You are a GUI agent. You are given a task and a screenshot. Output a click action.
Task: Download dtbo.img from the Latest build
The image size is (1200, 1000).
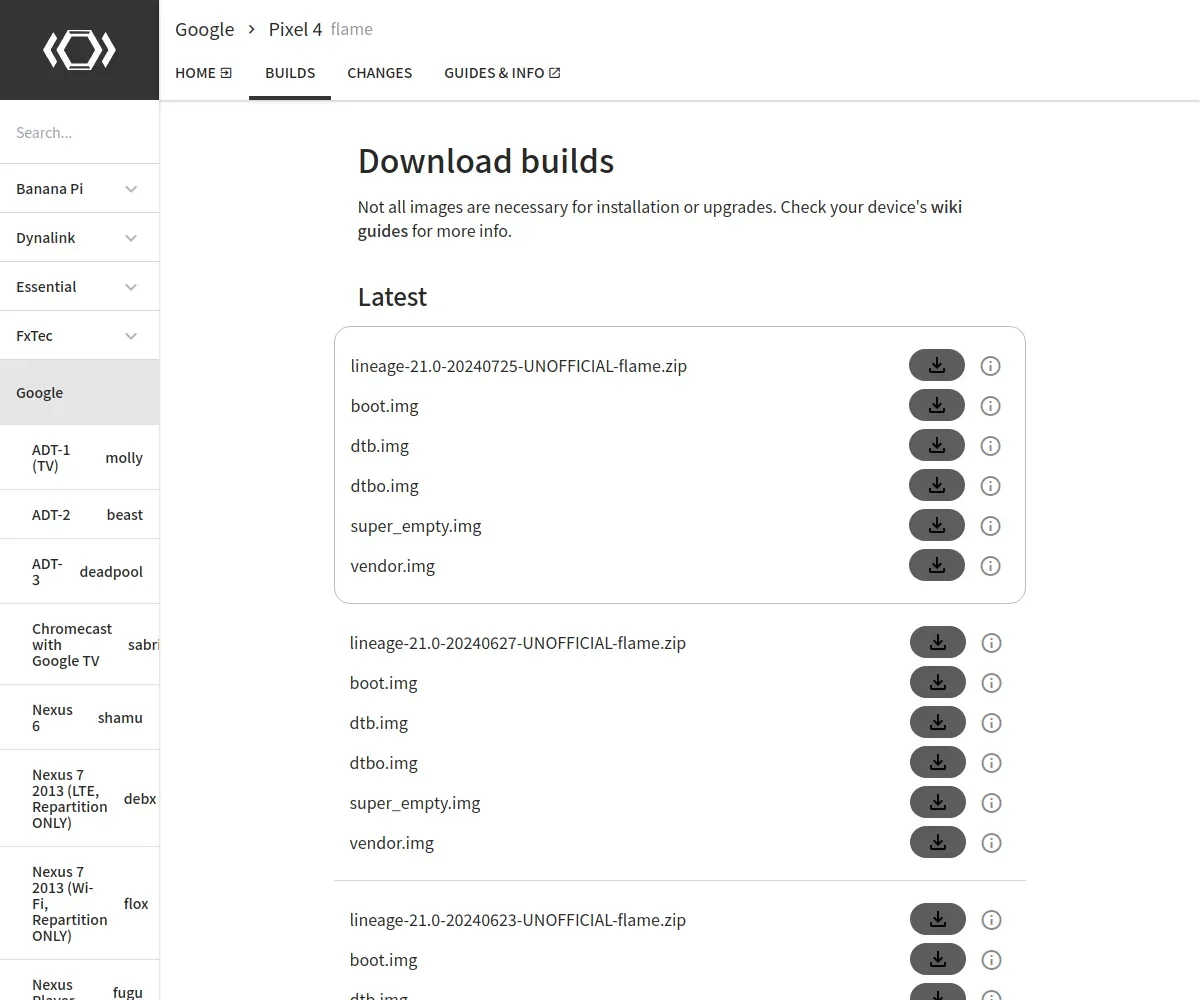click(x=937, y=485)
